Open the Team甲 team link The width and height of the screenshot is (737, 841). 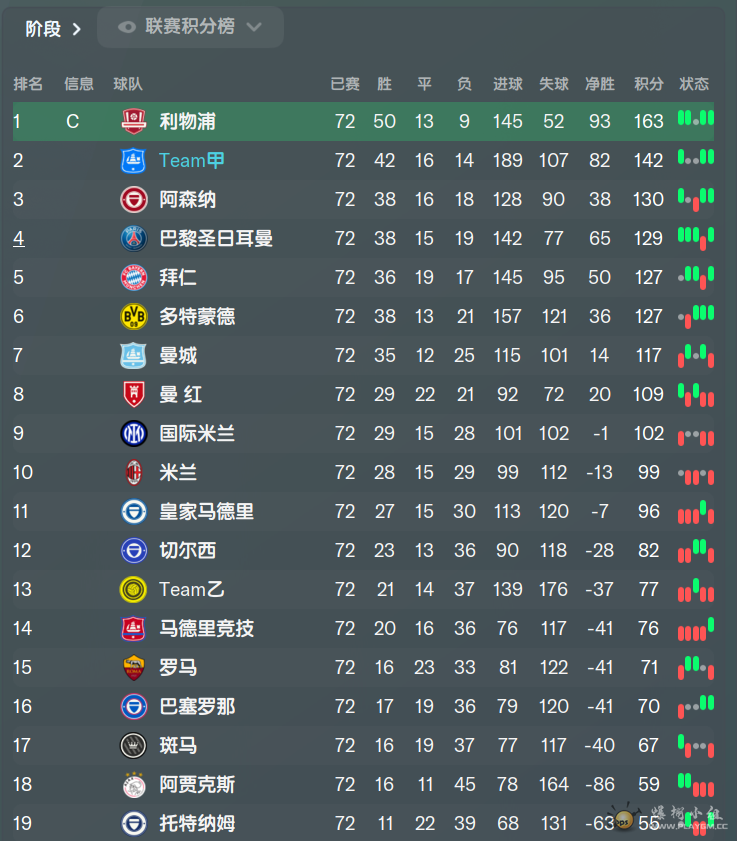(x=191, y=160)
